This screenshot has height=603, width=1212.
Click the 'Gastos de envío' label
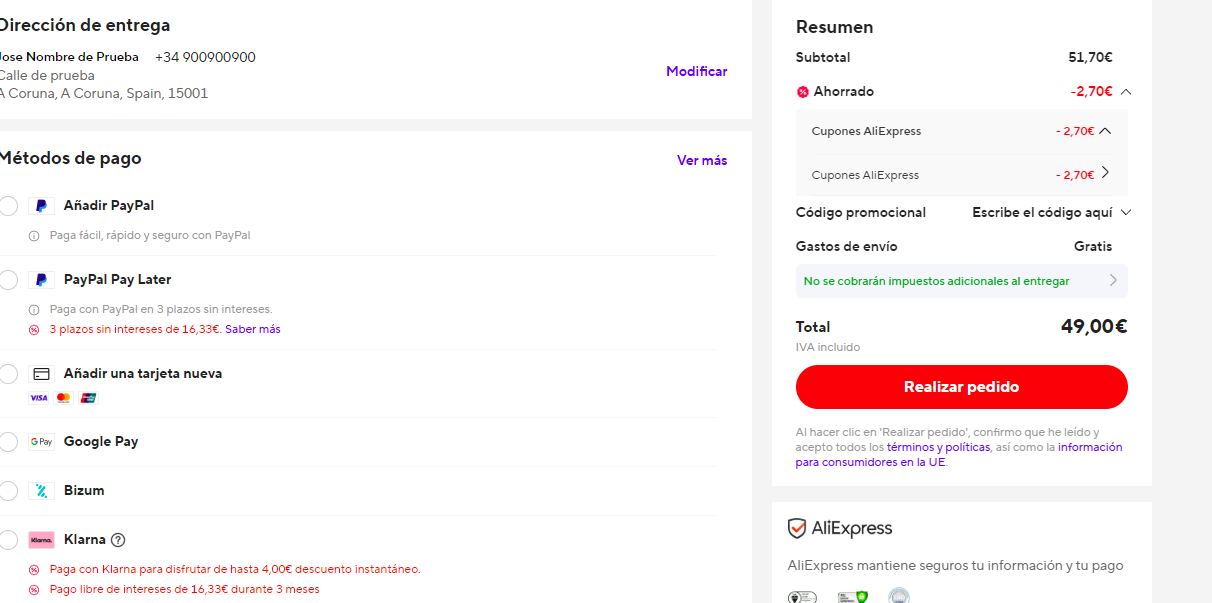(847, 247)
